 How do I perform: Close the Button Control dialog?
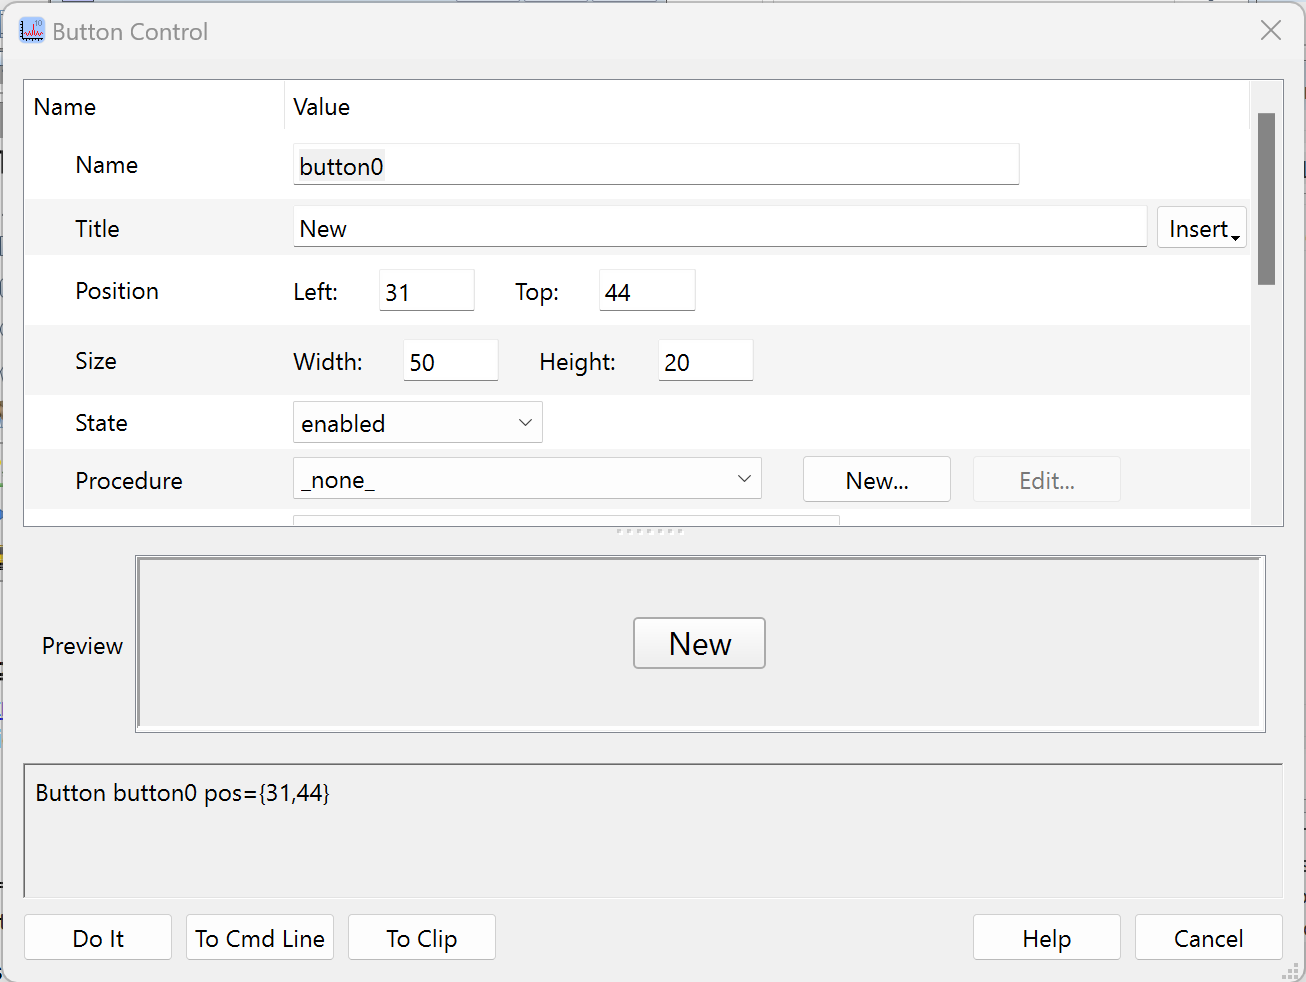(x=1270, y=31)
